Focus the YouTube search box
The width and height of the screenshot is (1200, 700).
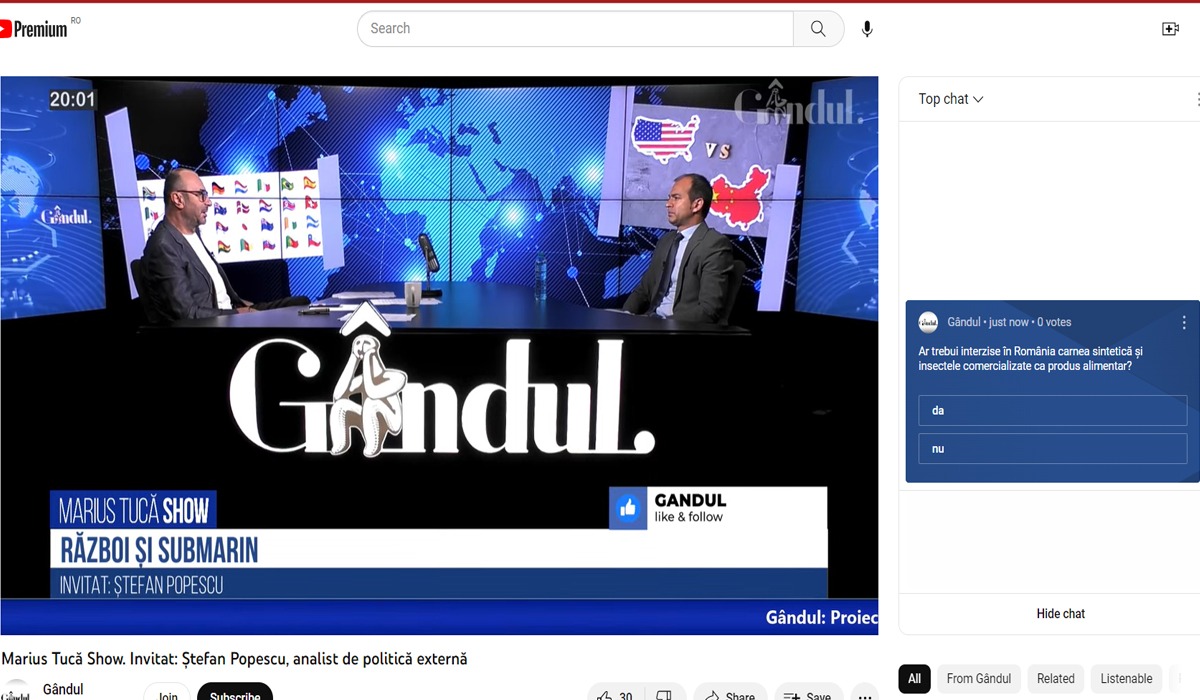575,29
